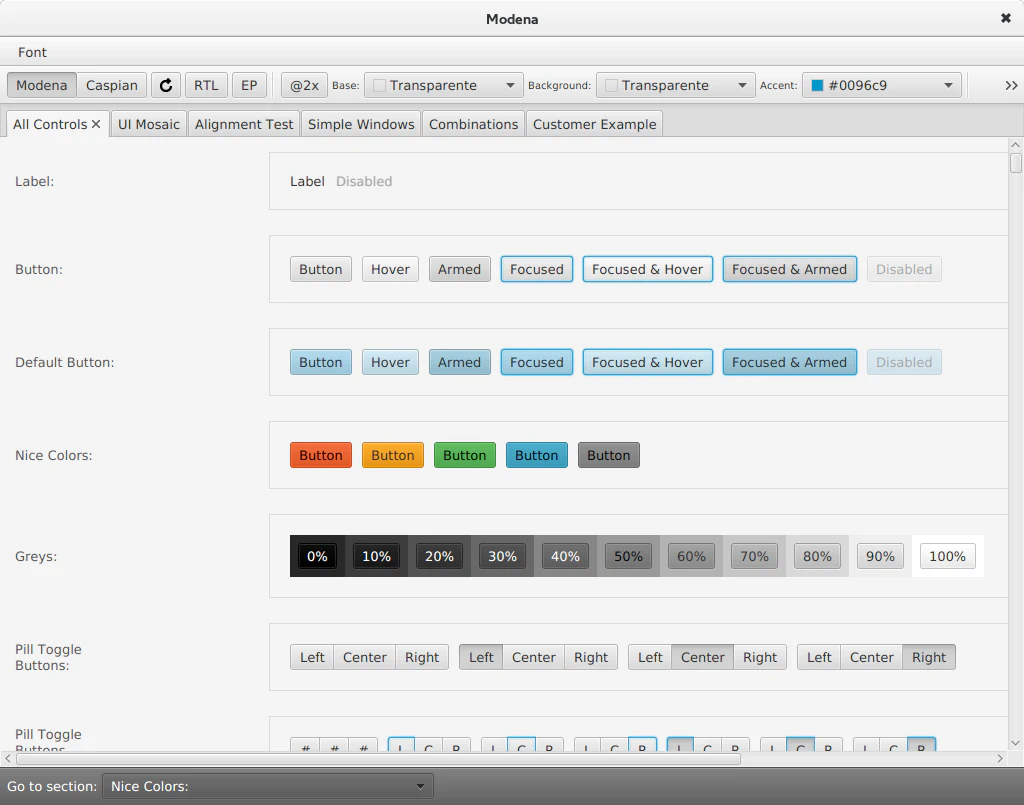Select the Modena theme toggle
Viewport: 1024px width, 805px height.
tap(42, 85)
